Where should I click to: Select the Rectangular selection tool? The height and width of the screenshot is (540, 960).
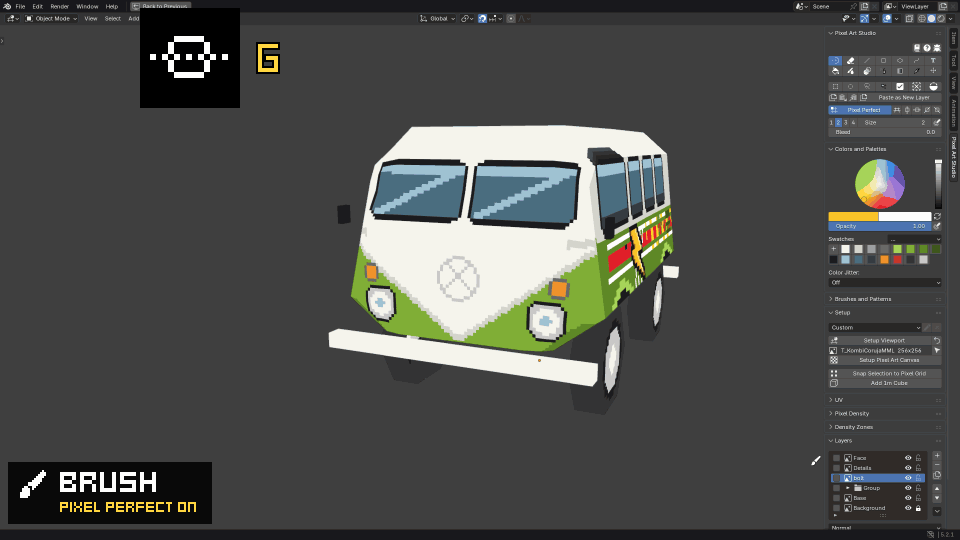pos(835,86)
